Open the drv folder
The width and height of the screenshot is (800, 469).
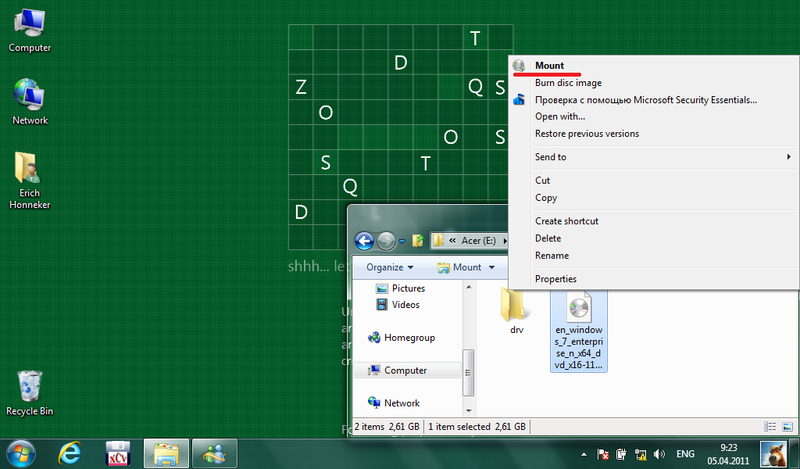(x=516, y=311)
